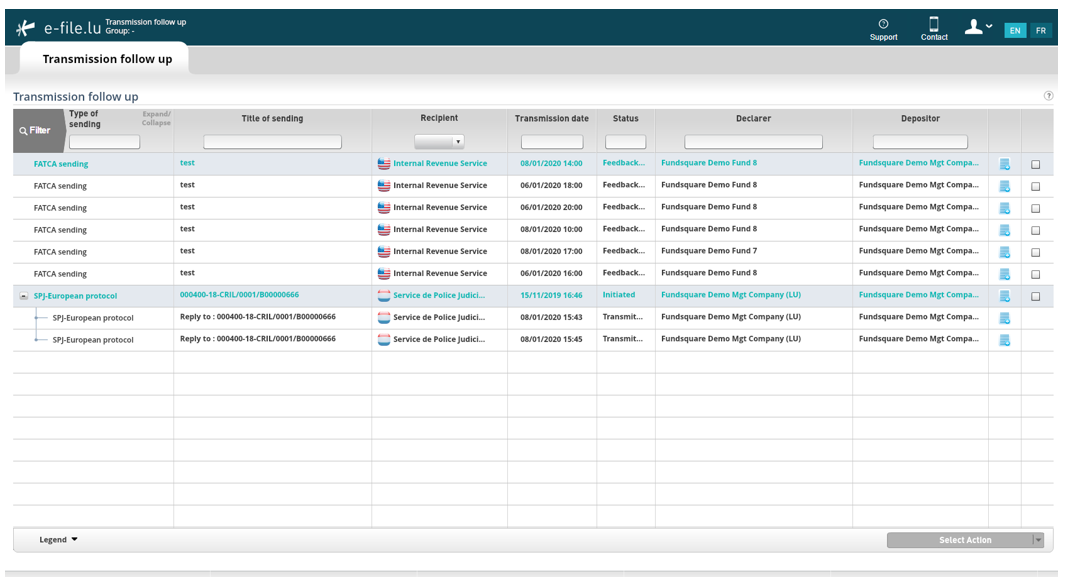Open details icon for the 08/01/2020 14:00 sending
Viewport: 1068px width, 582px height.
(x=1005, y=164)
